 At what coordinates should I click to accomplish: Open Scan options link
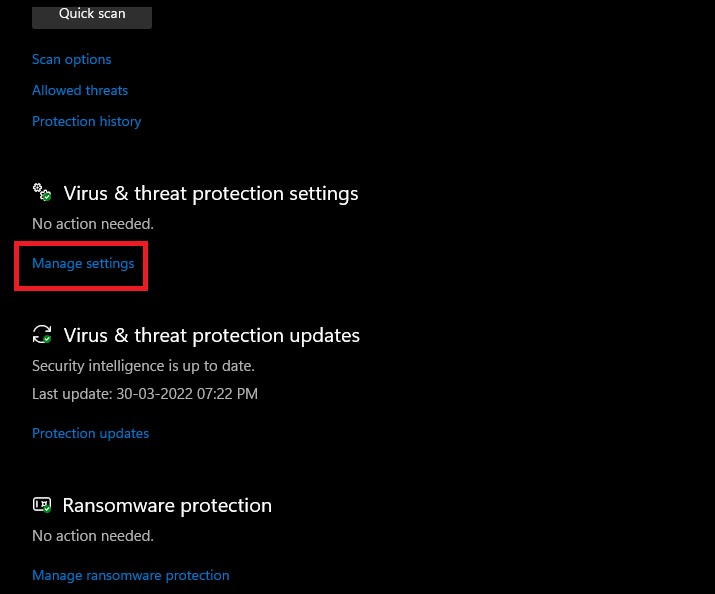[x=72, y=59]
